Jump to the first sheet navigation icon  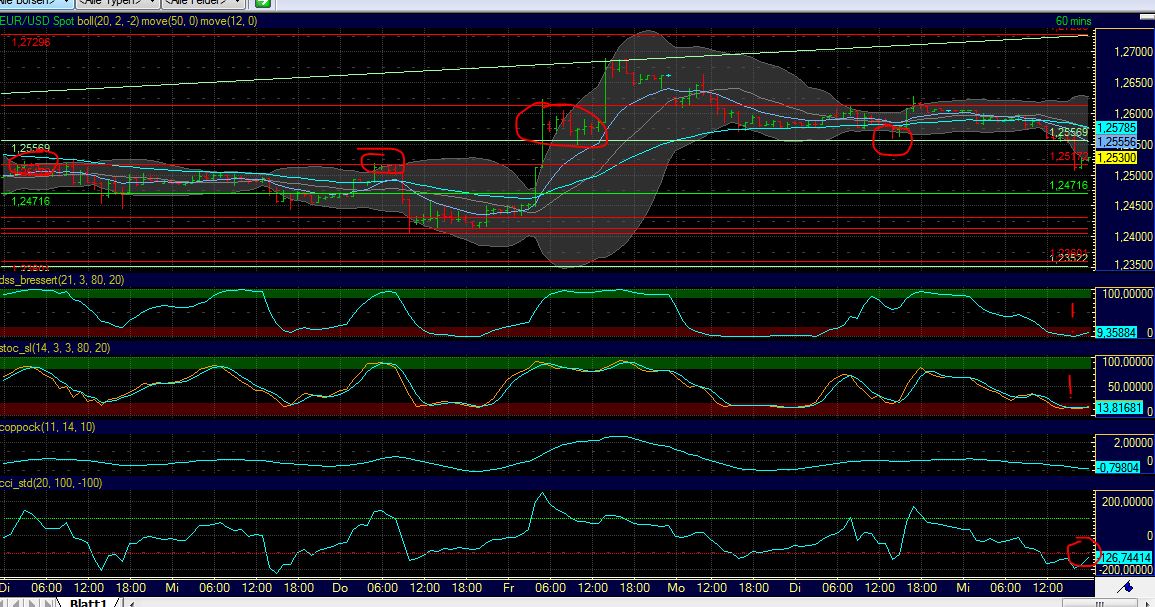click(5, 600)
